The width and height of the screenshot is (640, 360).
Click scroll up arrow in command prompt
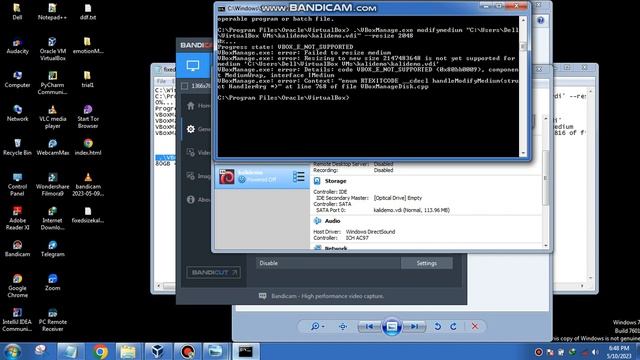[523, 20]
